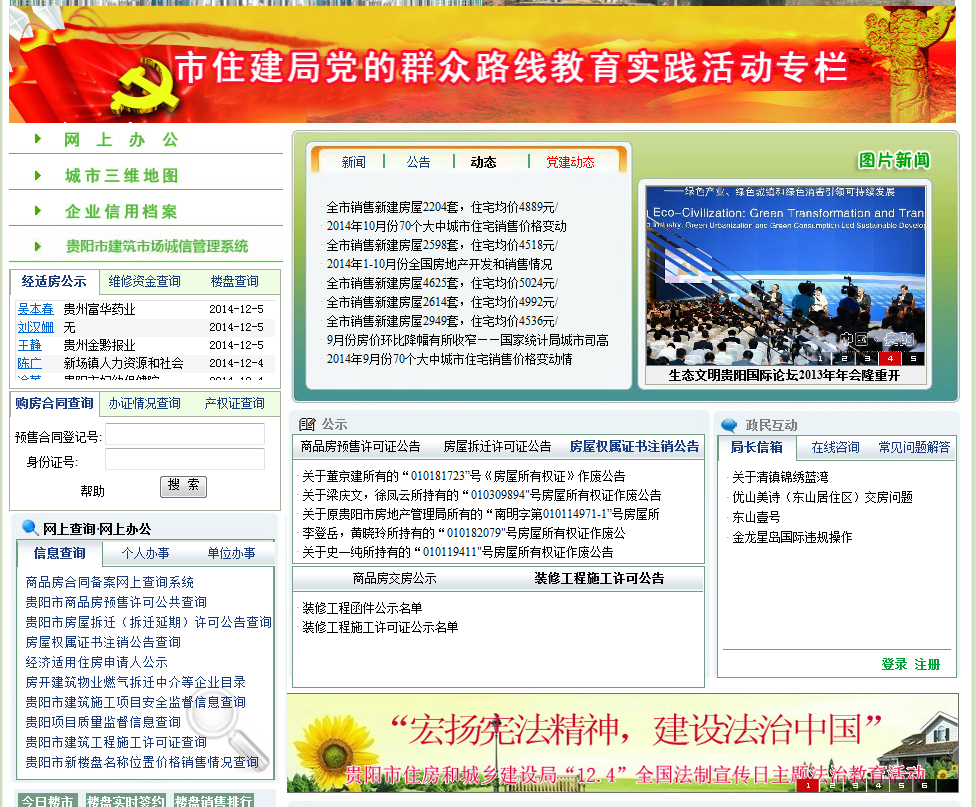Click the green arrow beside 城市三维地图
Screen dimensions: 976x807
pyautogui.click(x=38, y=175)
